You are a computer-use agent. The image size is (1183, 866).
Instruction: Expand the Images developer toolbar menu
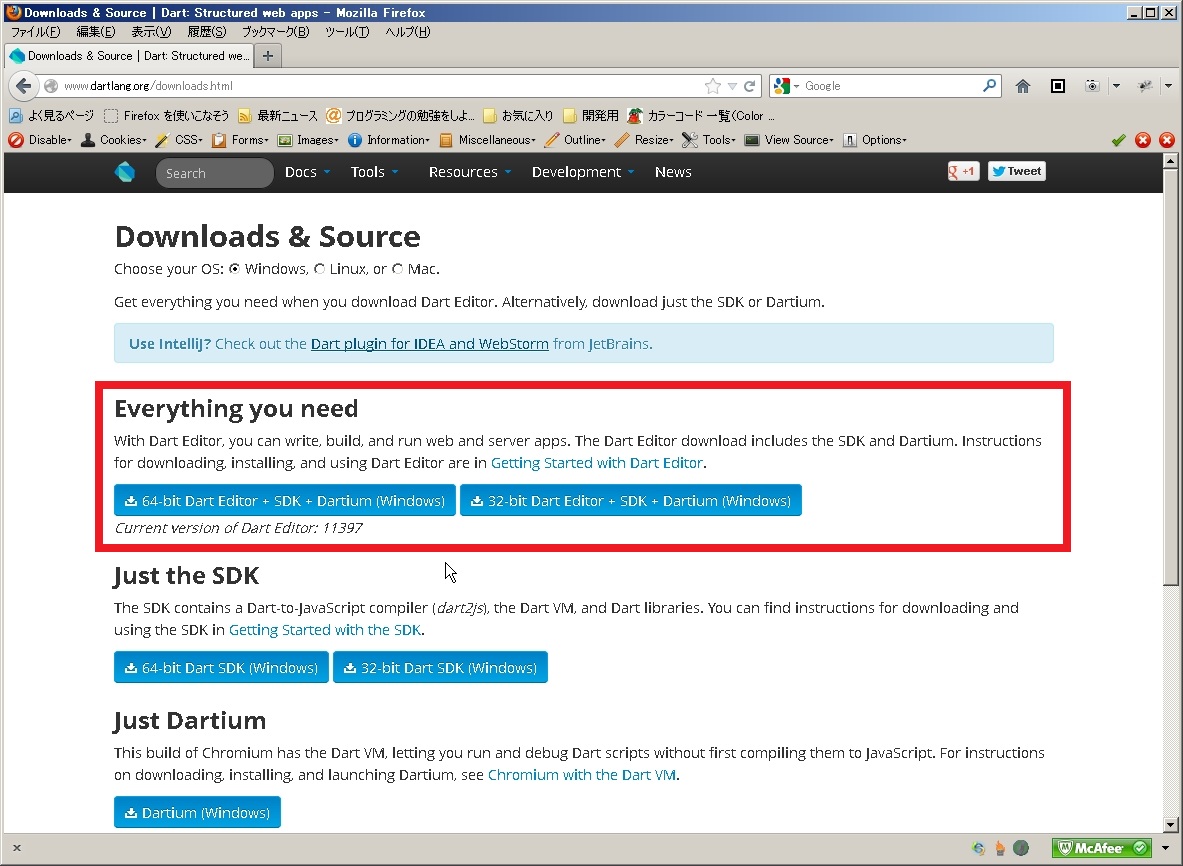[308, 140]
